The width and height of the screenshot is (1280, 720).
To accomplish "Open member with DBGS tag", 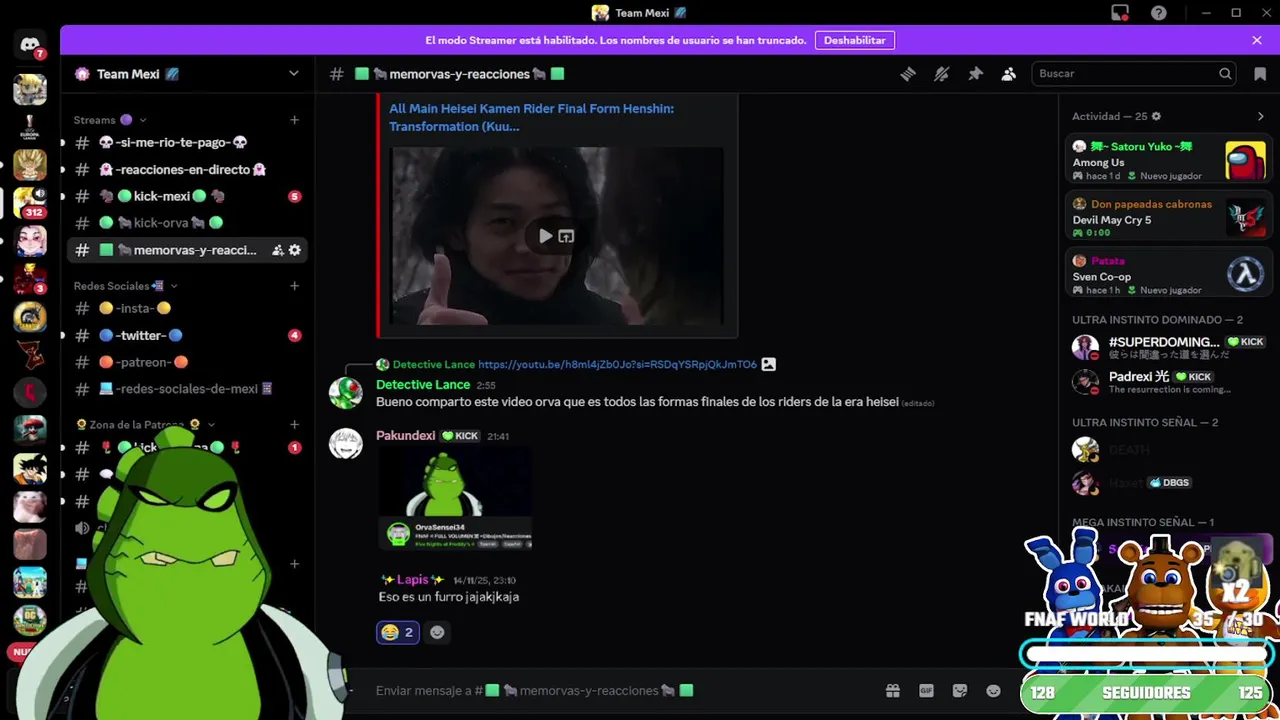I will coord(1168,482).
